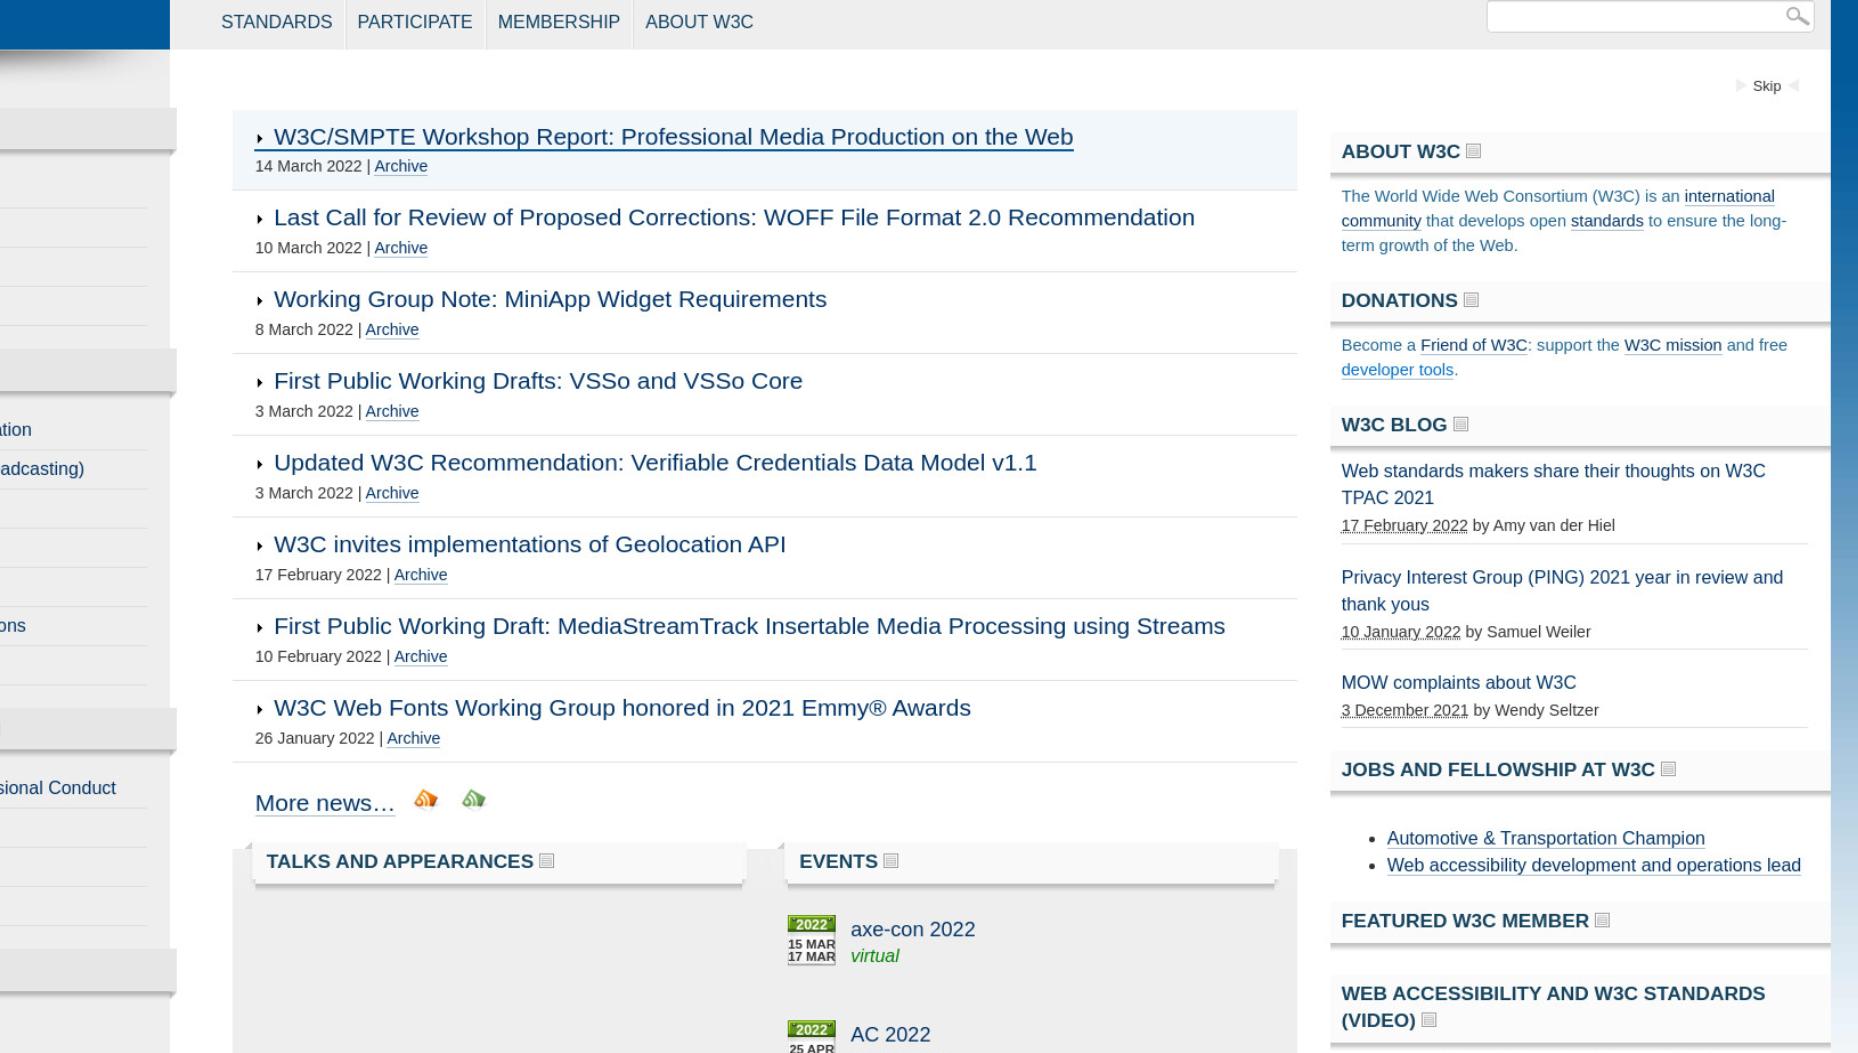Open the Standards menu
Viewport: 1858px width, 1053px height.
tap(277, 22)
